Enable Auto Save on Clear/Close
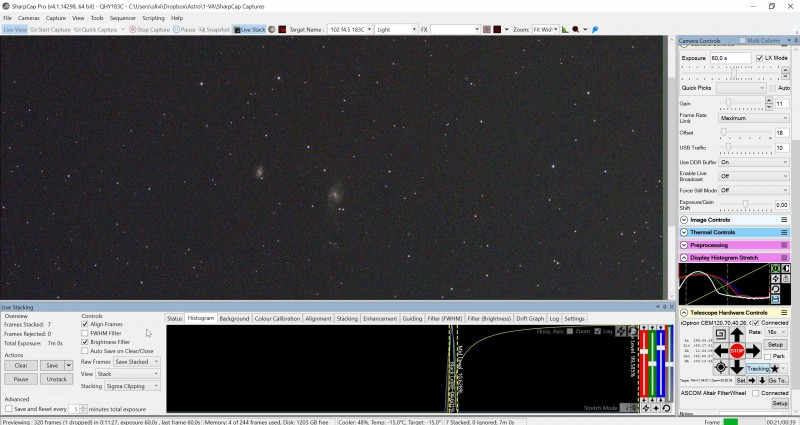 [85, 351]
